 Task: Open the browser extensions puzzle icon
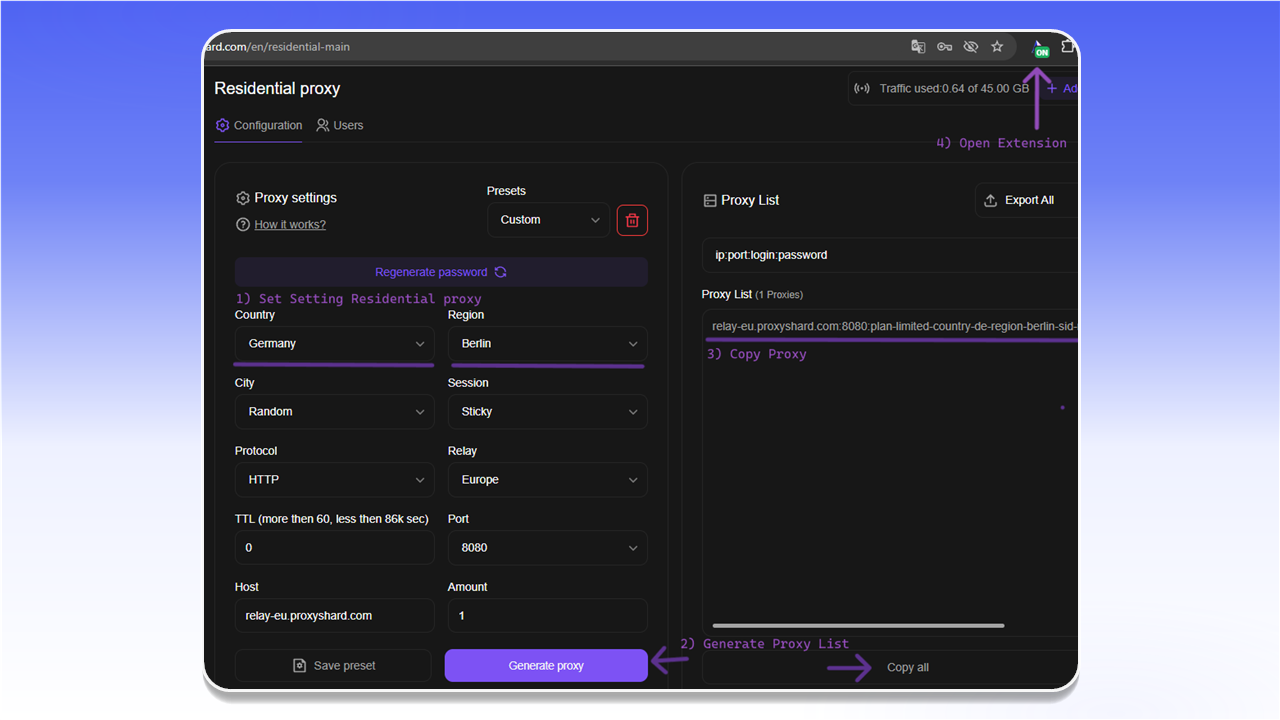[x=1068, y=47]
